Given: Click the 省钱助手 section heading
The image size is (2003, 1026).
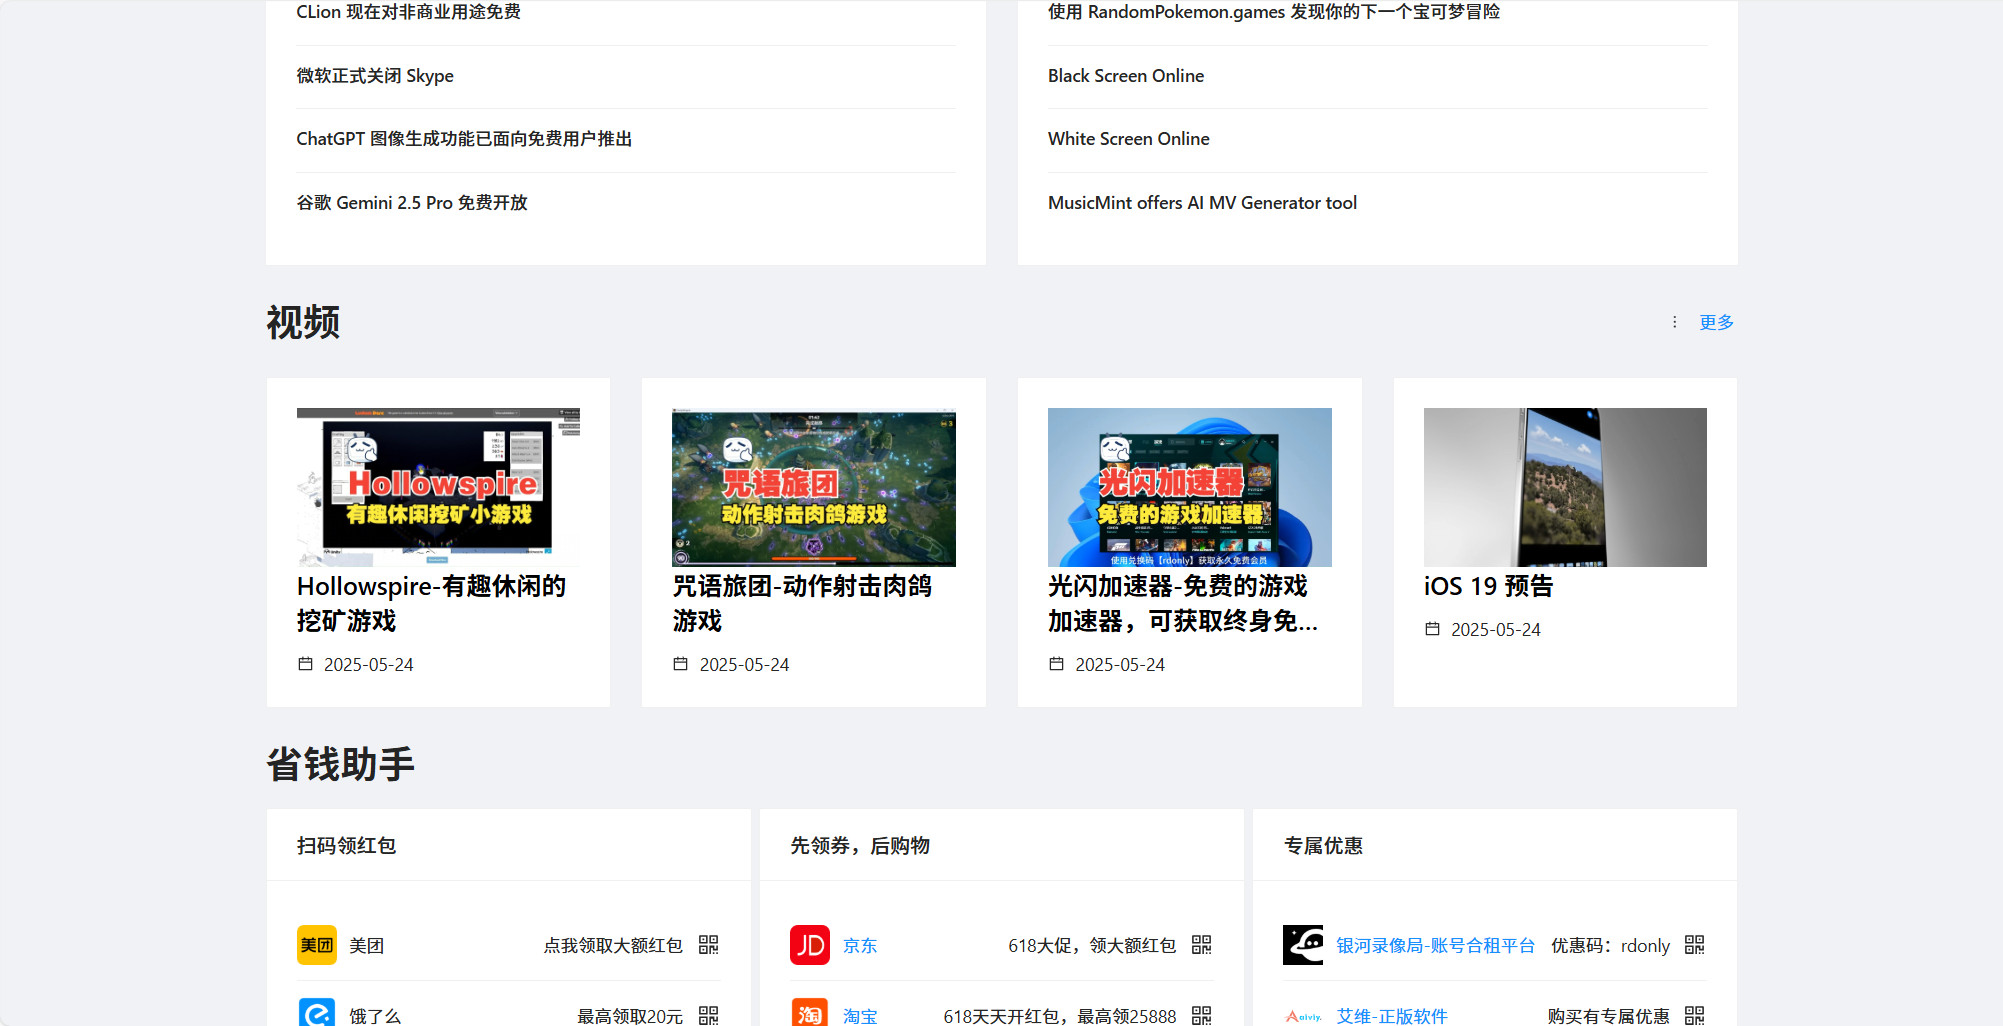Looking at the screenshot, I should pos(340,765).
